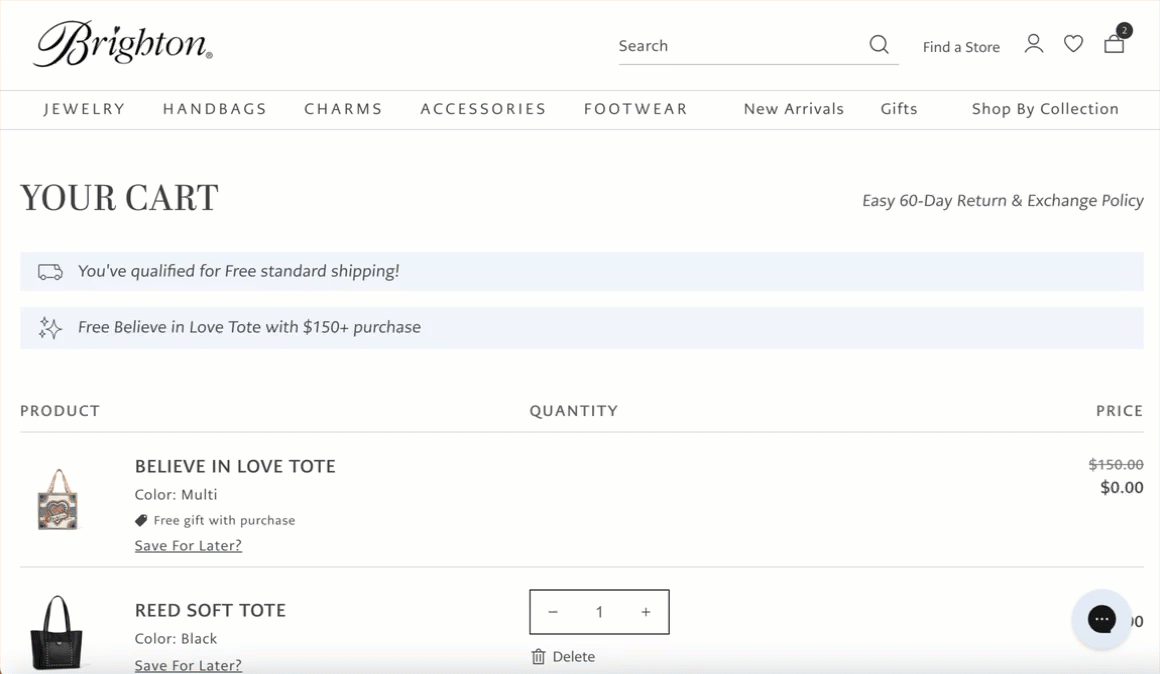
Task: Delete the Reed Soft Tote from cart
Action: [x=563, y=656]
